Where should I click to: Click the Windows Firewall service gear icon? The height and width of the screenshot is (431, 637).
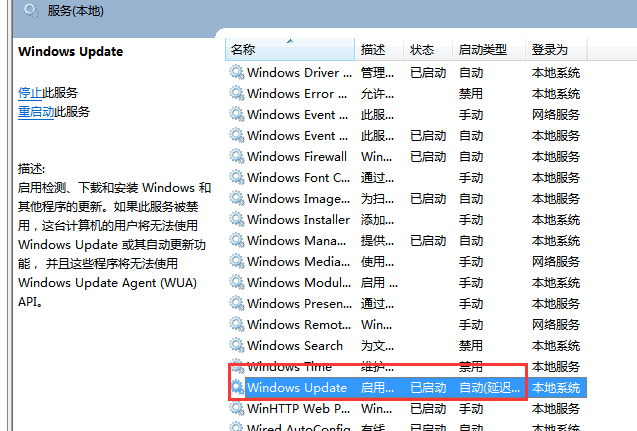click(236, 156)
